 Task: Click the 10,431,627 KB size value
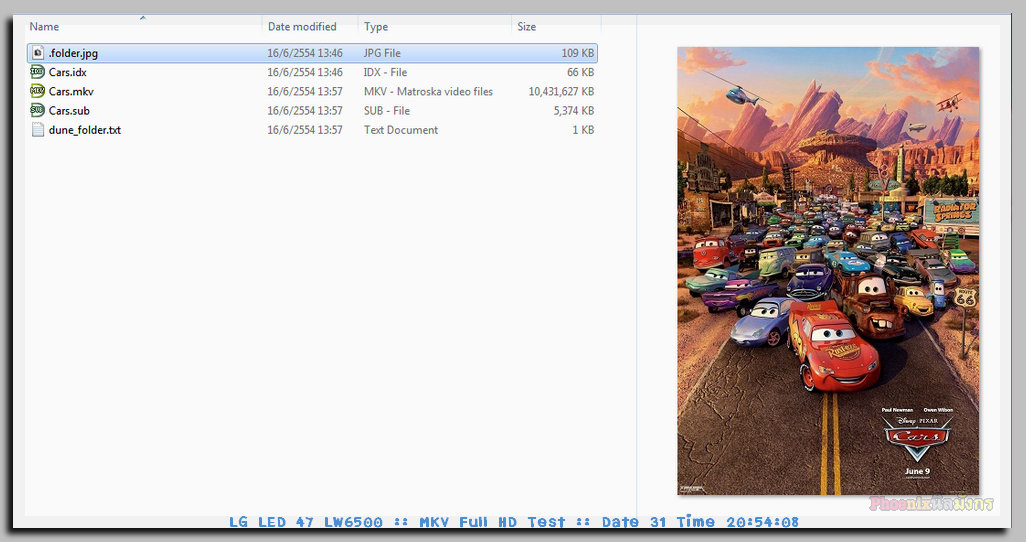pyautogui.click(x=561, y=91)
